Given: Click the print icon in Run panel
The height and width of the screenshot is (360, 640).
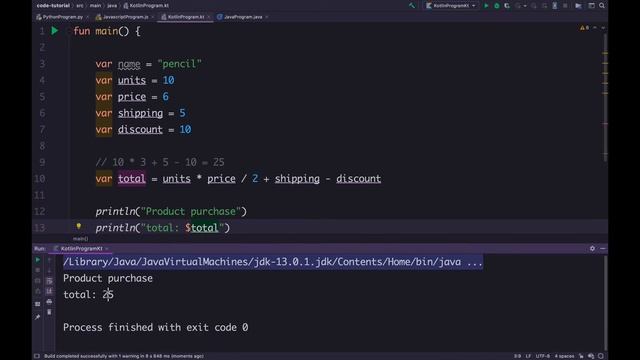Looking at the screenshot, I should point(49,302).
